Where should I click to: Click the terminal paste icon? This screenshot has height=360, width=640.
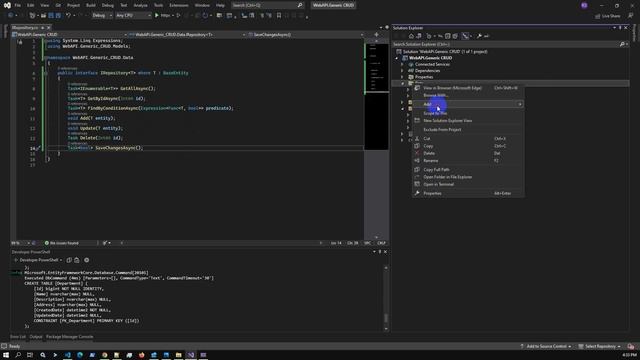coord(77,260)
